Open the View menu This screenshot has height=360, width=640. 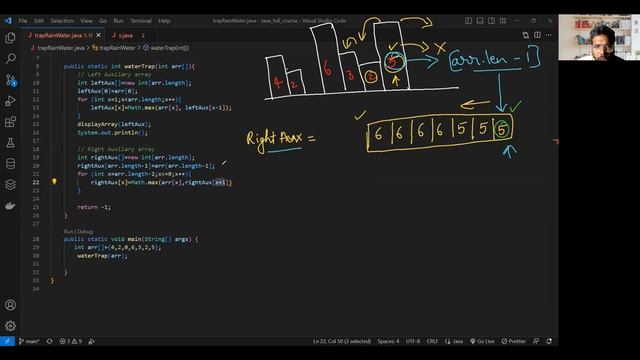click(86, 21)
